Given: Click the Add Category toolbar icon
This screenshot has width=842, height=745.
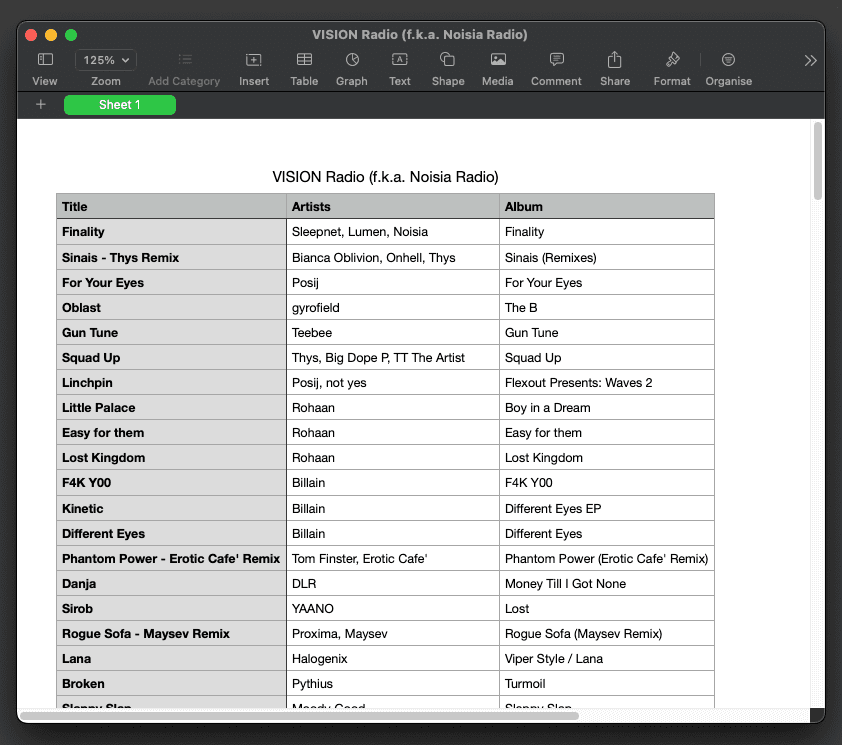Looking at the screenshot, I should [x=185, y=60].
